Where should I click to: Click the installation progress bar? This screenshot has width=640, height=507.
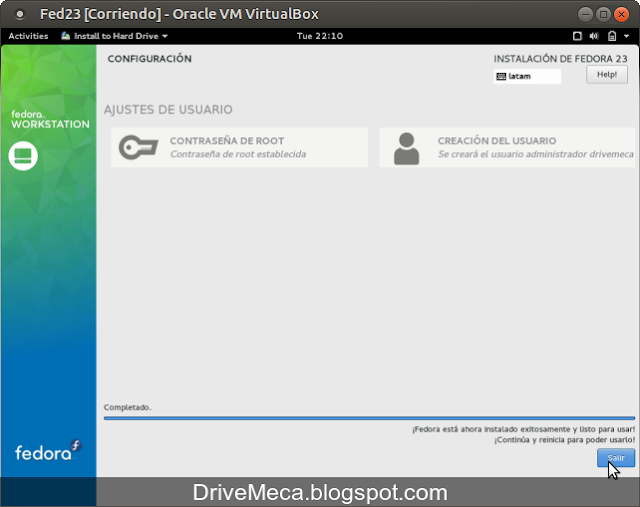click(x=369, y=418)
